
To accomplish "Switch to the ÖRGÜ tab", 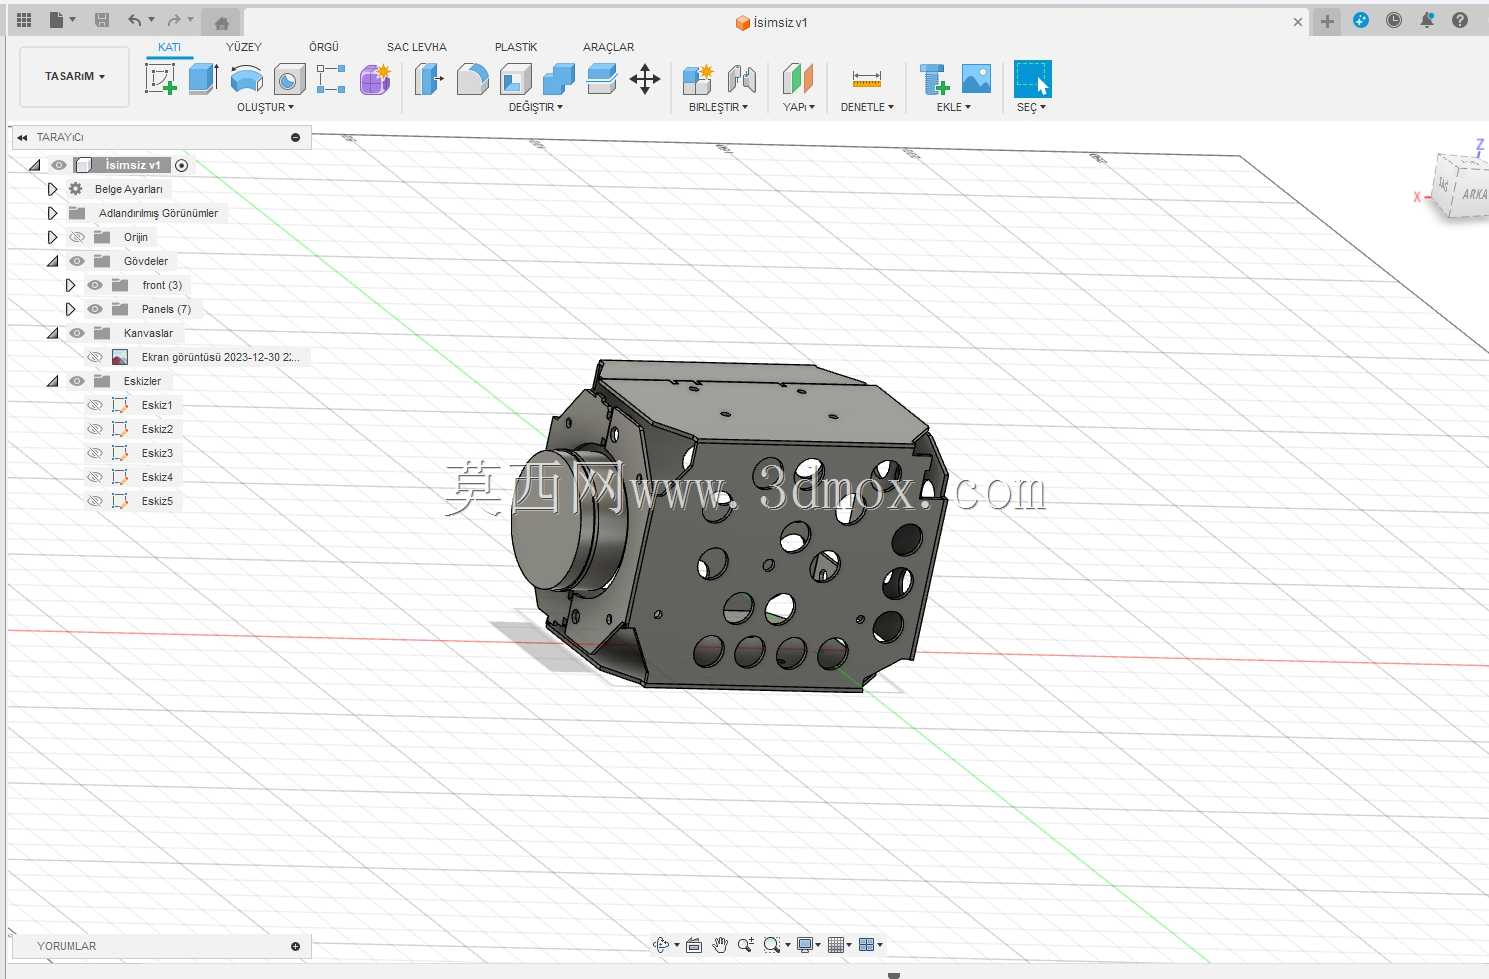I will click(324, 47).
